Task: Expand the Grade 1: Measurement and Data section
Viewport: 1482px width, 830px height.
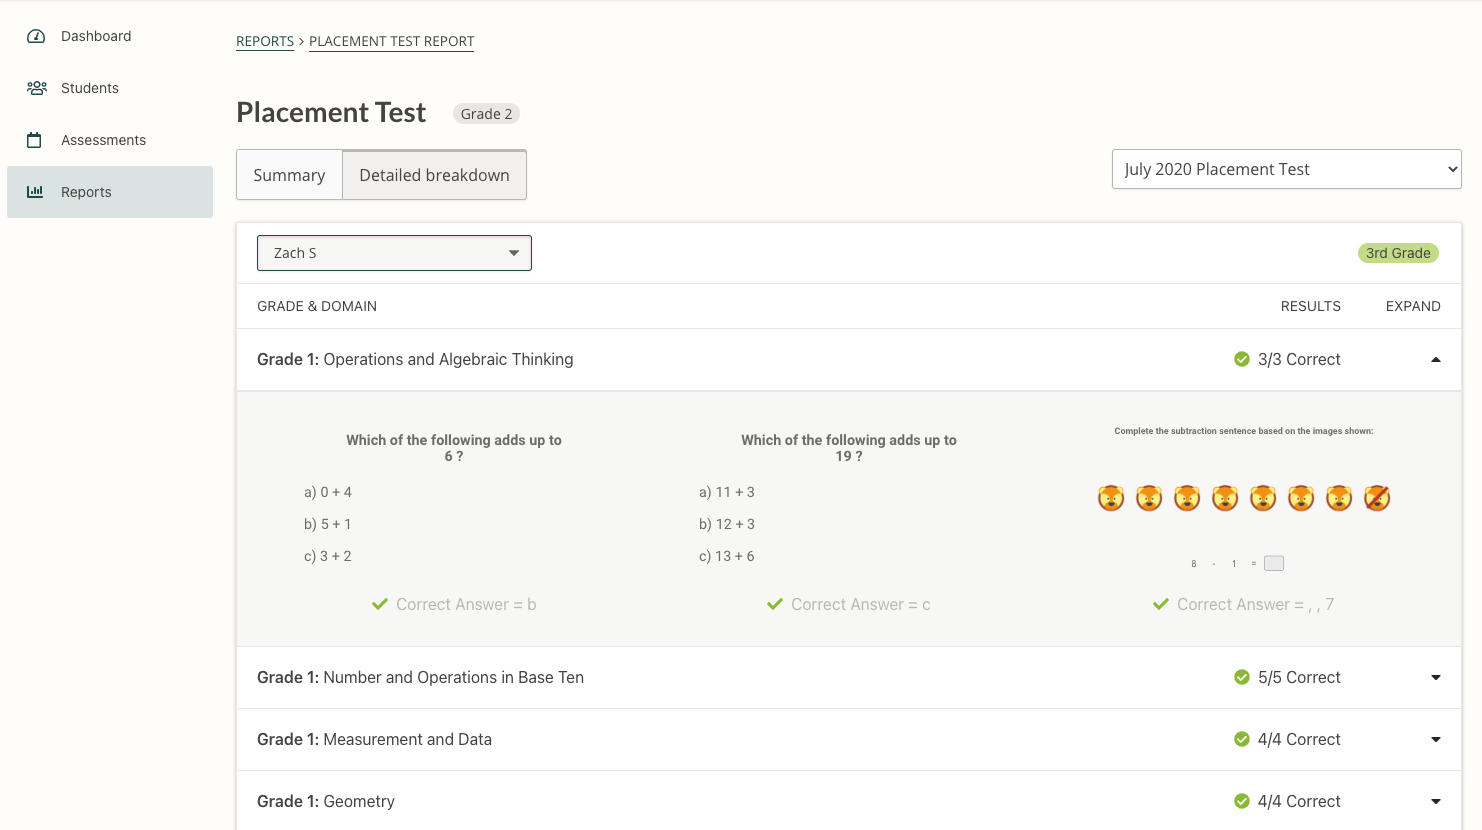Action: (x=1436, y=739)
